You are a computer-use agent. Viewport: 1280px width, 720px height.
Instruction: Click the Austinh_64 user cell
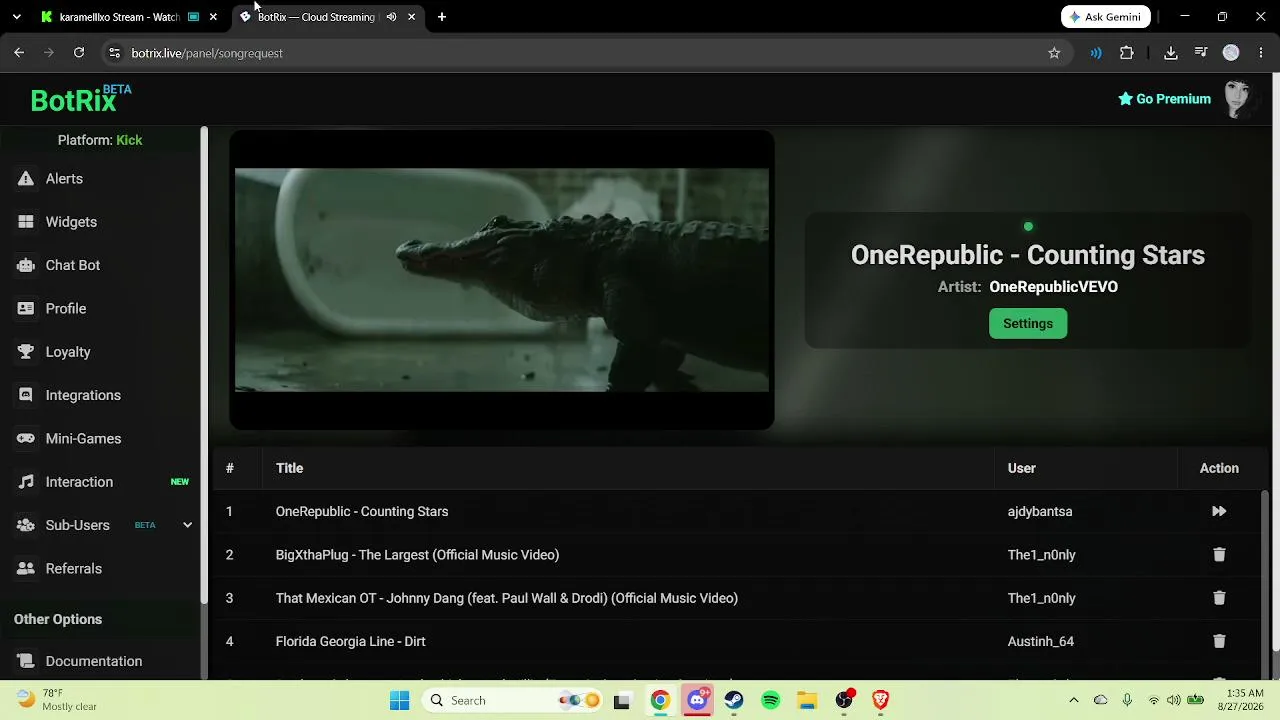click(x=1041, y=641)
